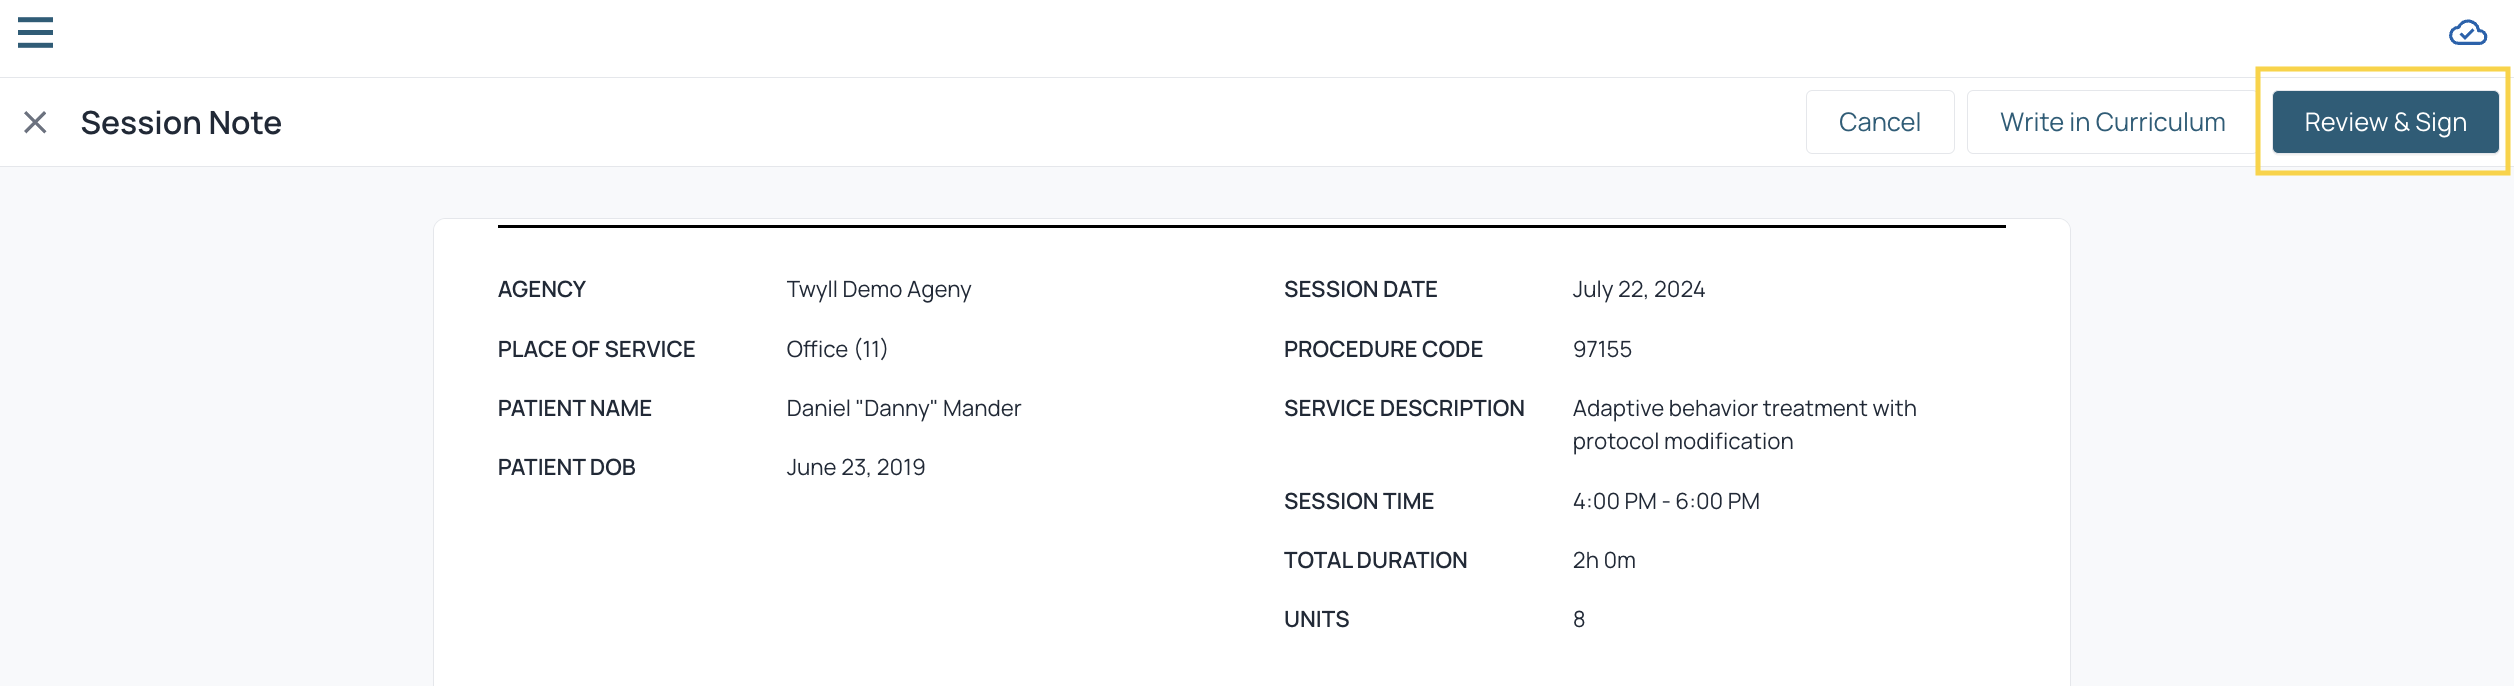Viewport: 2514px width, 686px height.
Task: Close the Session Note with X icon
Action: (35, 122)
